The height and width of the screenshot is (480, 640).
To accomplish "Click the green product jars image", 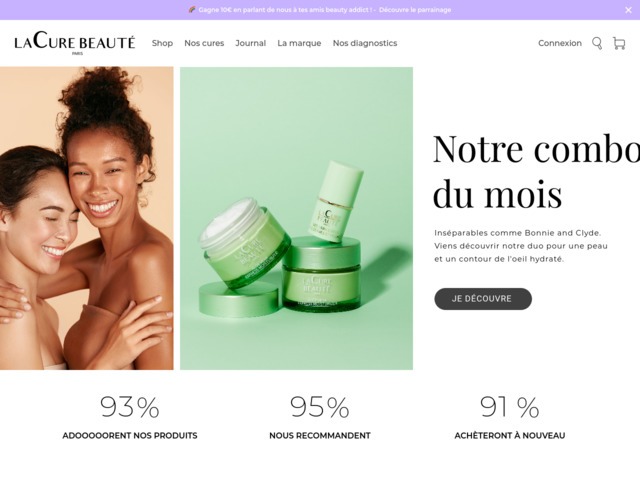I will click(296, 218).
